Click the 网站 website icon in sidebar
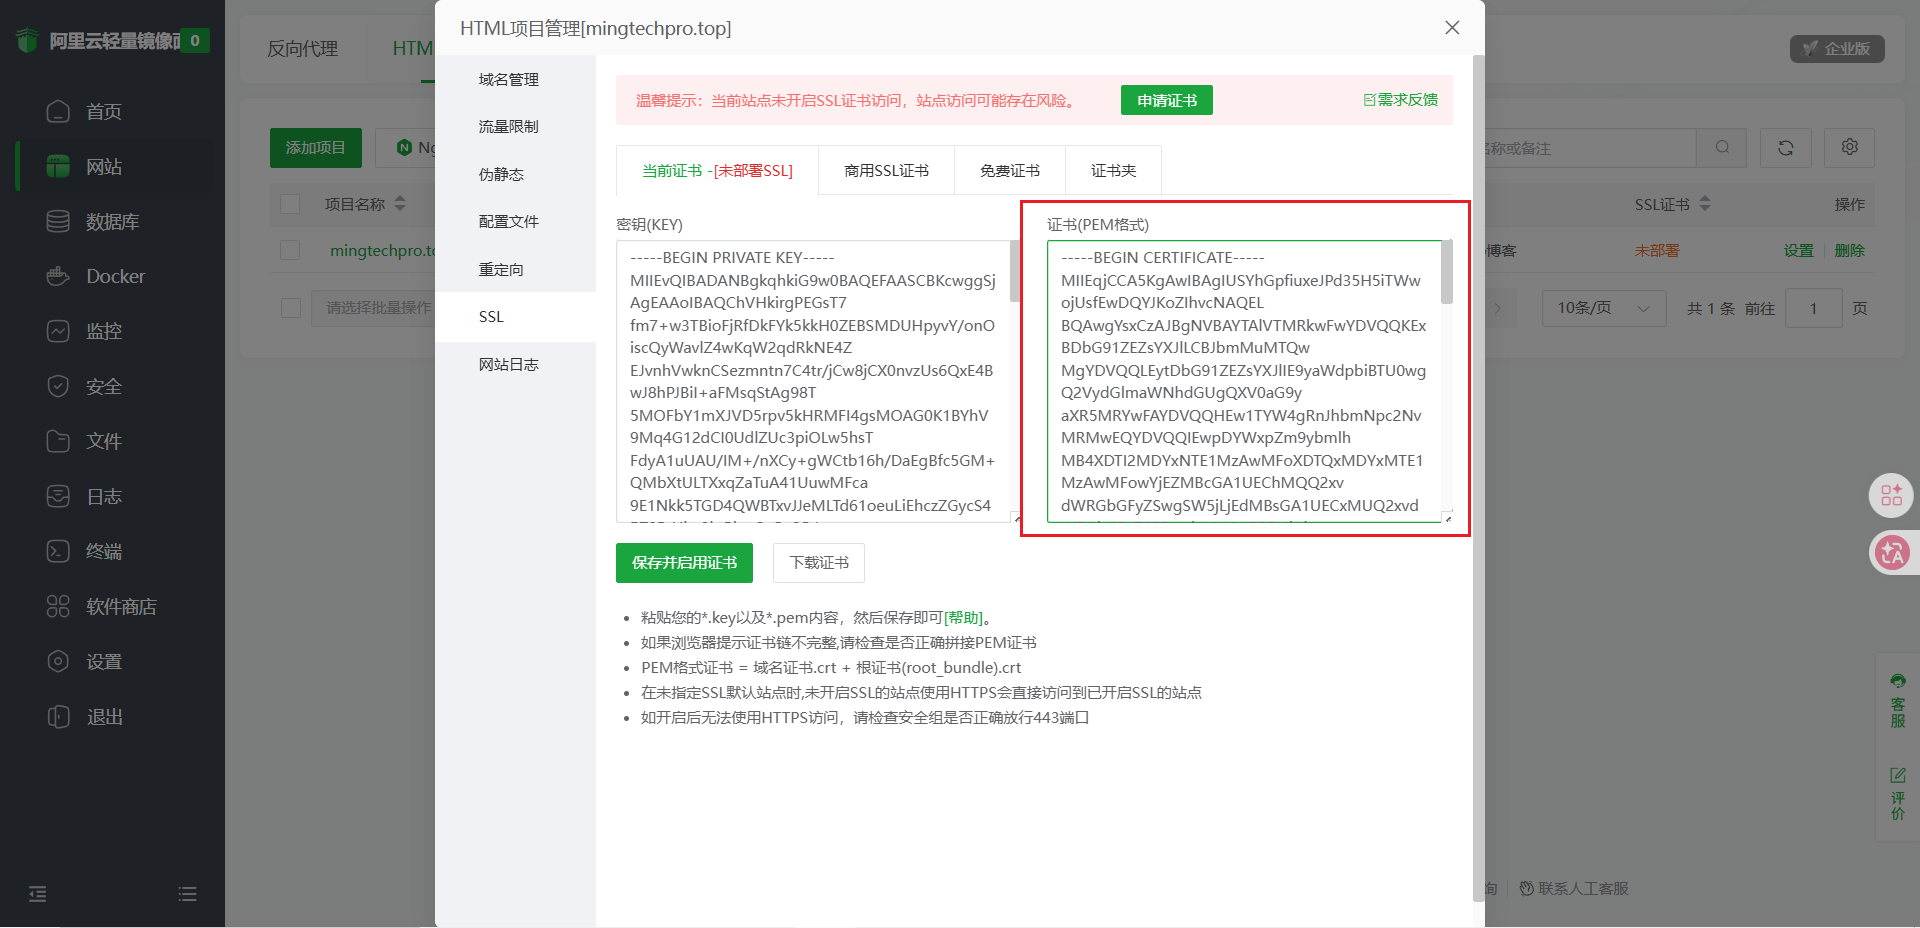The image size is (1920, 928). click(58, 166)
